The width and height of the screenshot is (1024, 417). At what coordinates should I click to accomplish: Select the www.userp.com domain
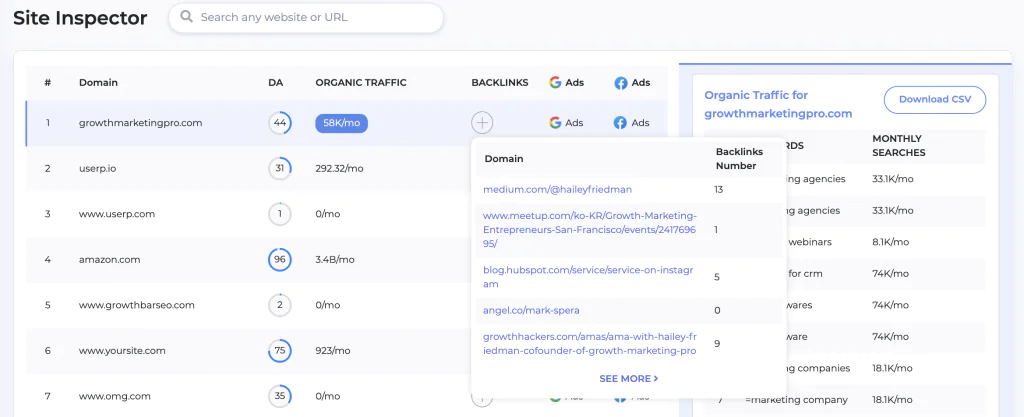coord(117,214)
